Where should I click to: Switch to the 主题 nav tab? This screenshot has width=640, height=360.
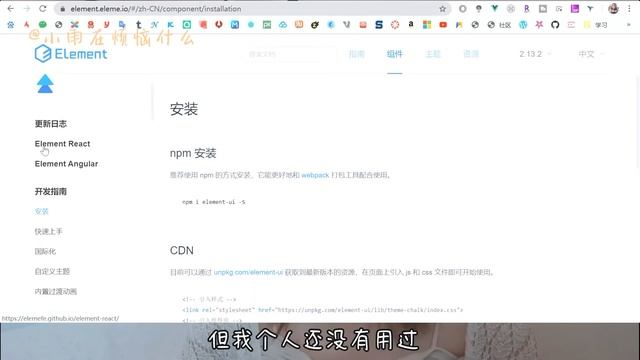tap(433, 54)
